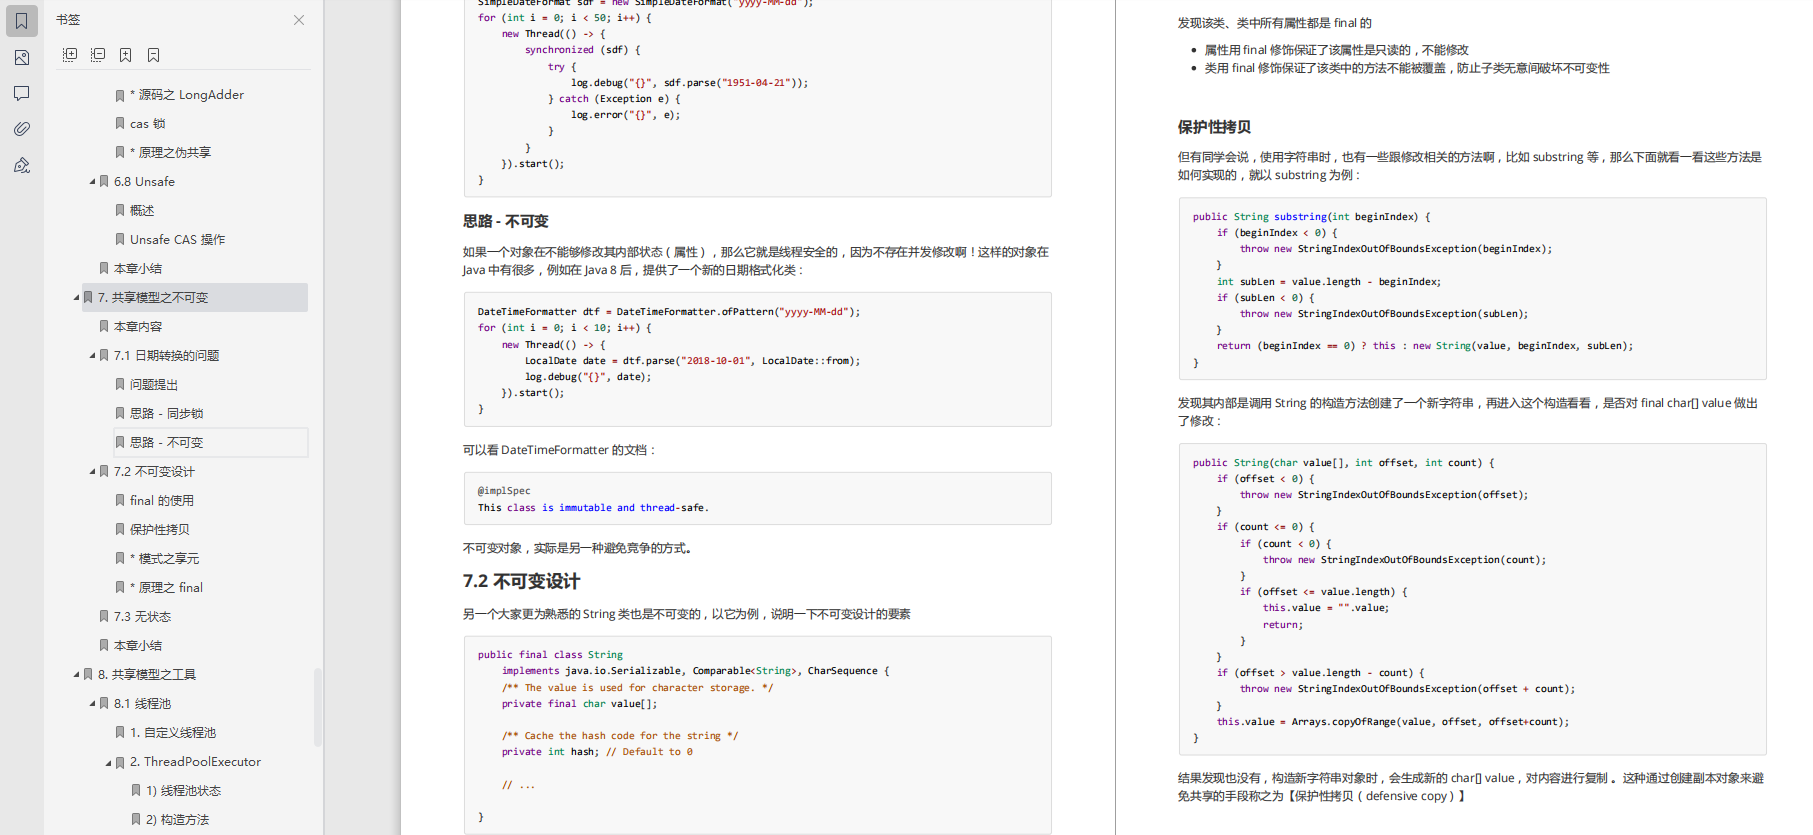Open bookmark 8. 共享模型之工具
The height and width of the screenshot is (835, 1813).
pos(147,675)
